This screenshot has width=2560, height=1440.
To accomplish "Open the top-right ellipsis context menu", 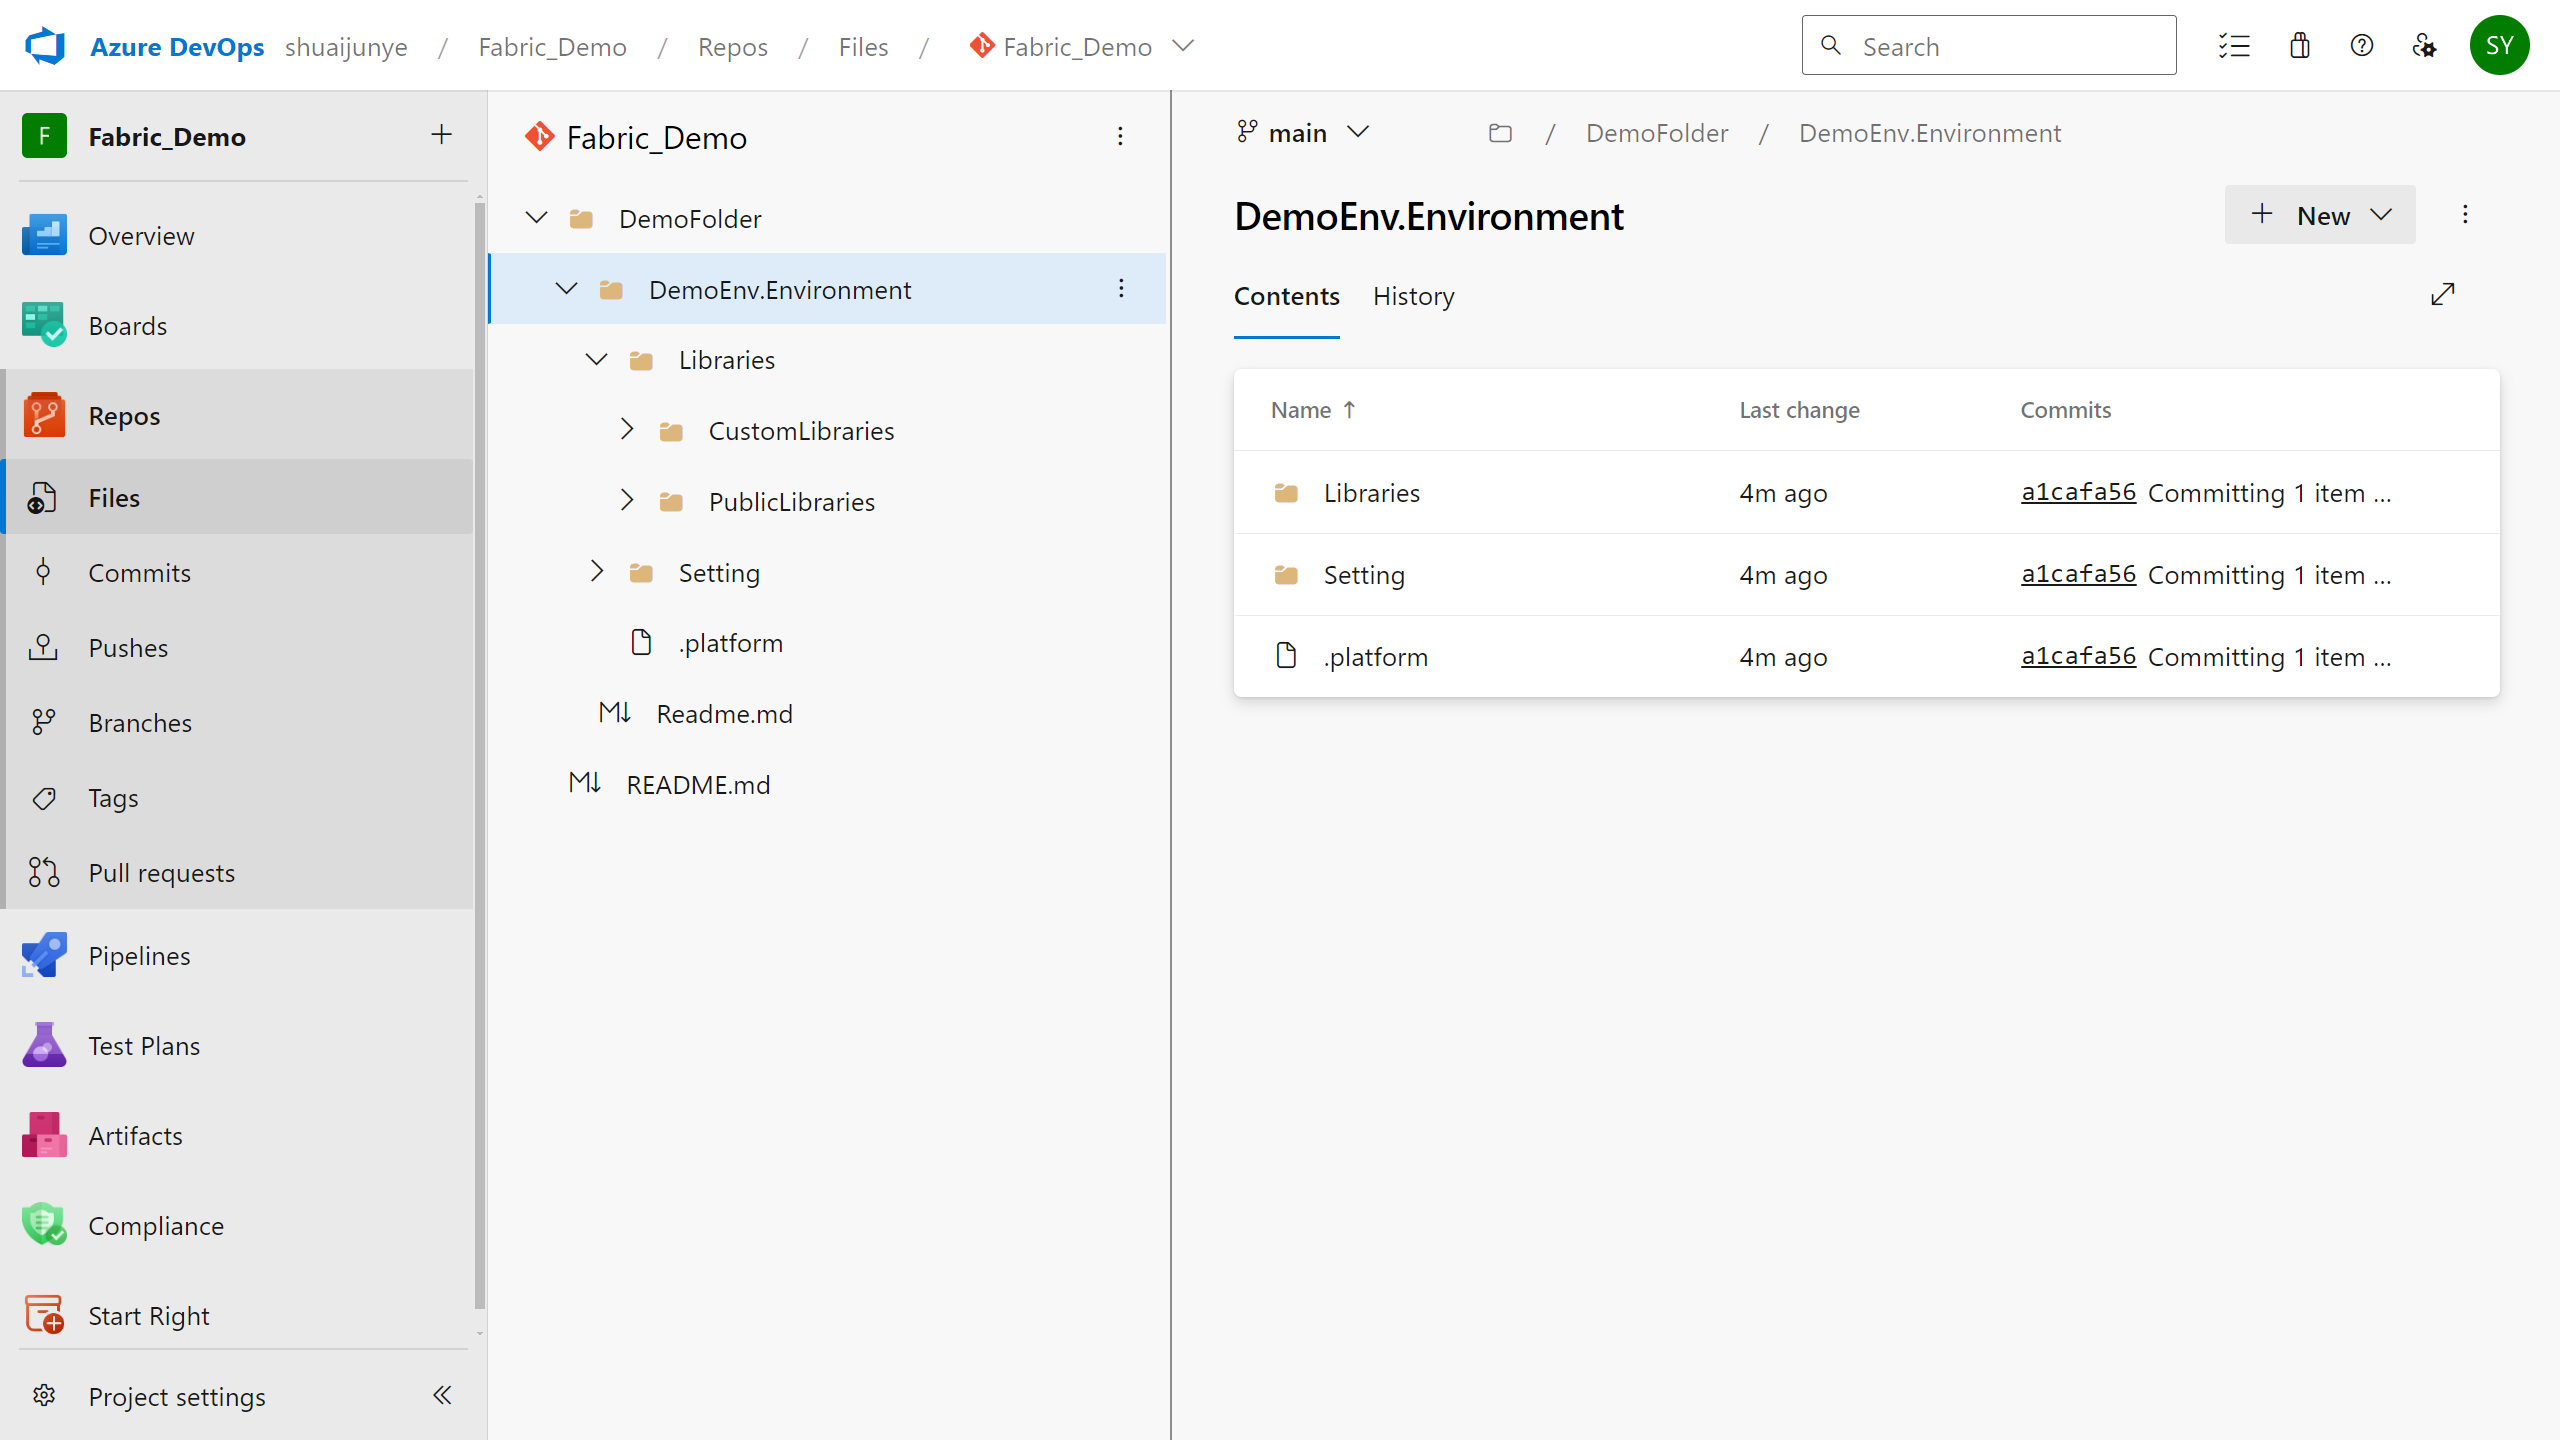I will [x=2465, y=215].
